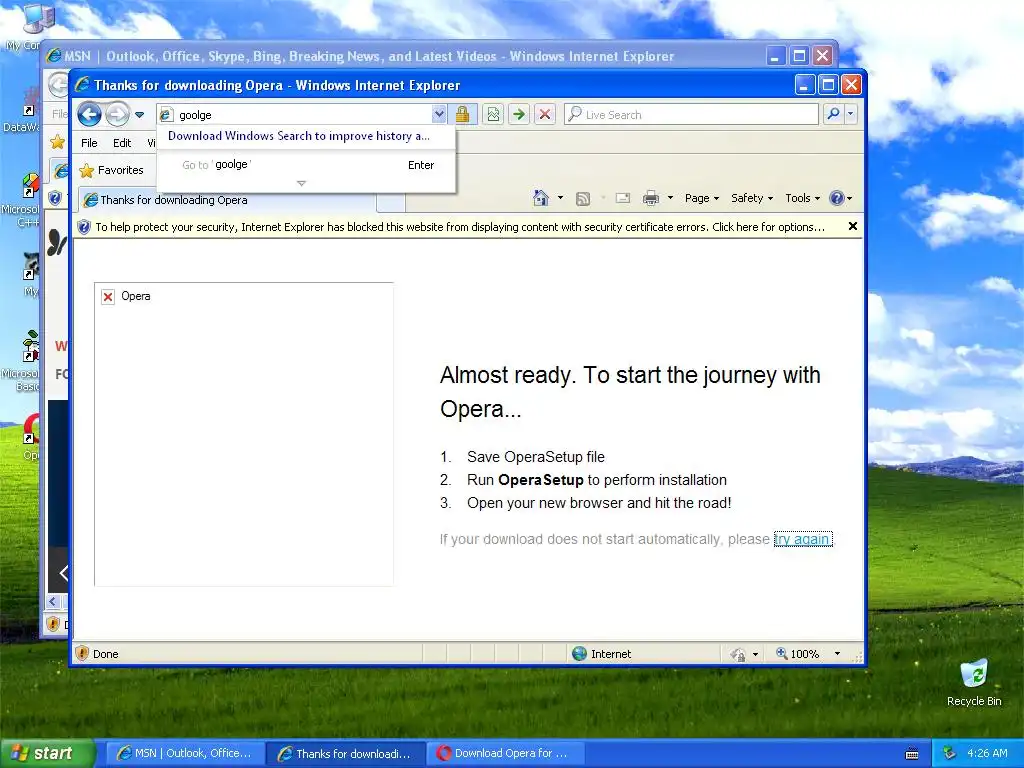Viewport: 1024px width, 768px height.
Task: Open the Edit menu
Action: coord(121,143)
